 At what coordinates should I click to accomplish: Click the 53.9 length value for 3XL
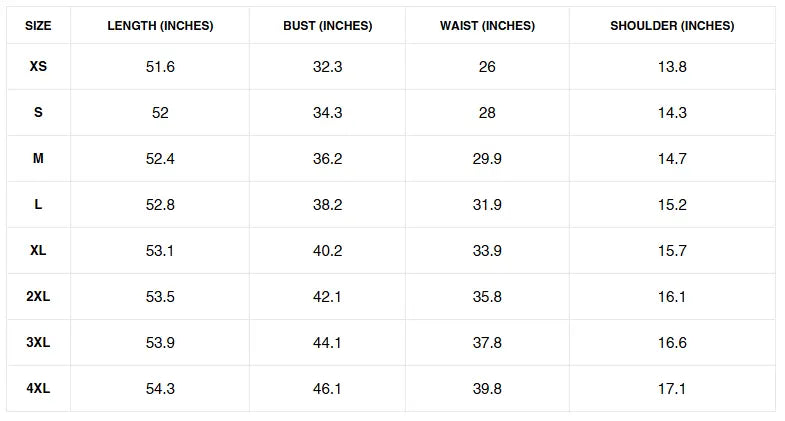(160, 343)
